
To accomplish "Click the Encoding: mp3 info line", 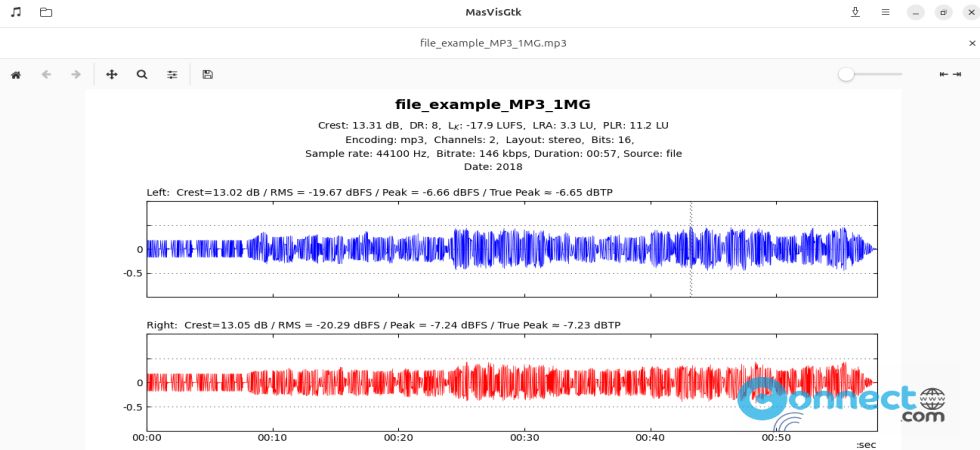I will [490, 139].
